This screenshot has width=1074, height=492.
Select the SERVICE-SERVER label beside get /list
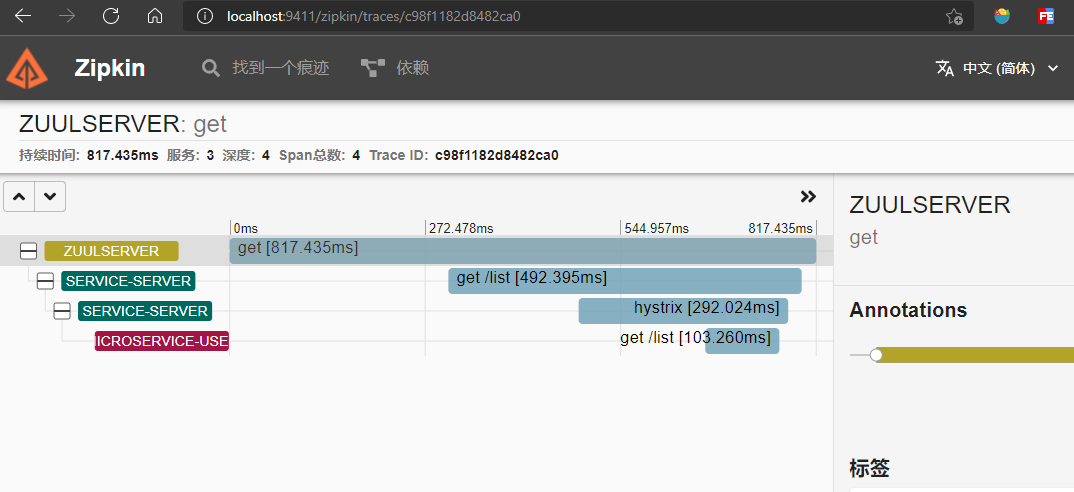[x=128, y=281]
